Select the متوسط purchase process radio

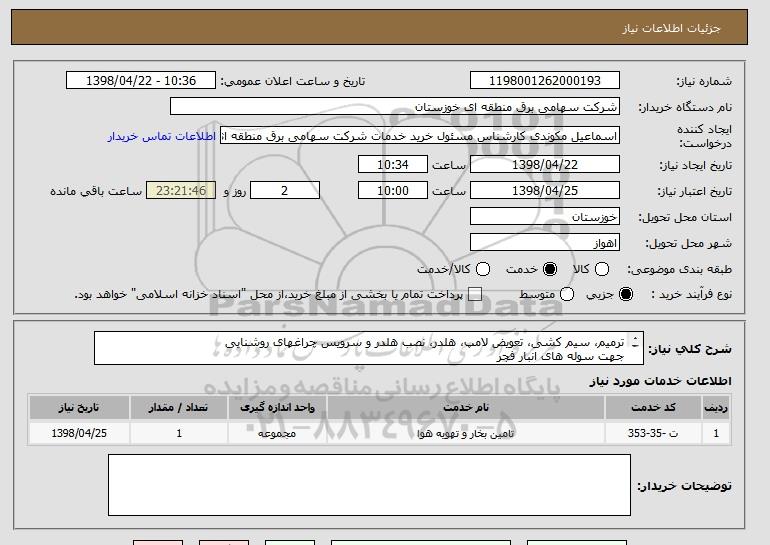click(x=567, y=294)
